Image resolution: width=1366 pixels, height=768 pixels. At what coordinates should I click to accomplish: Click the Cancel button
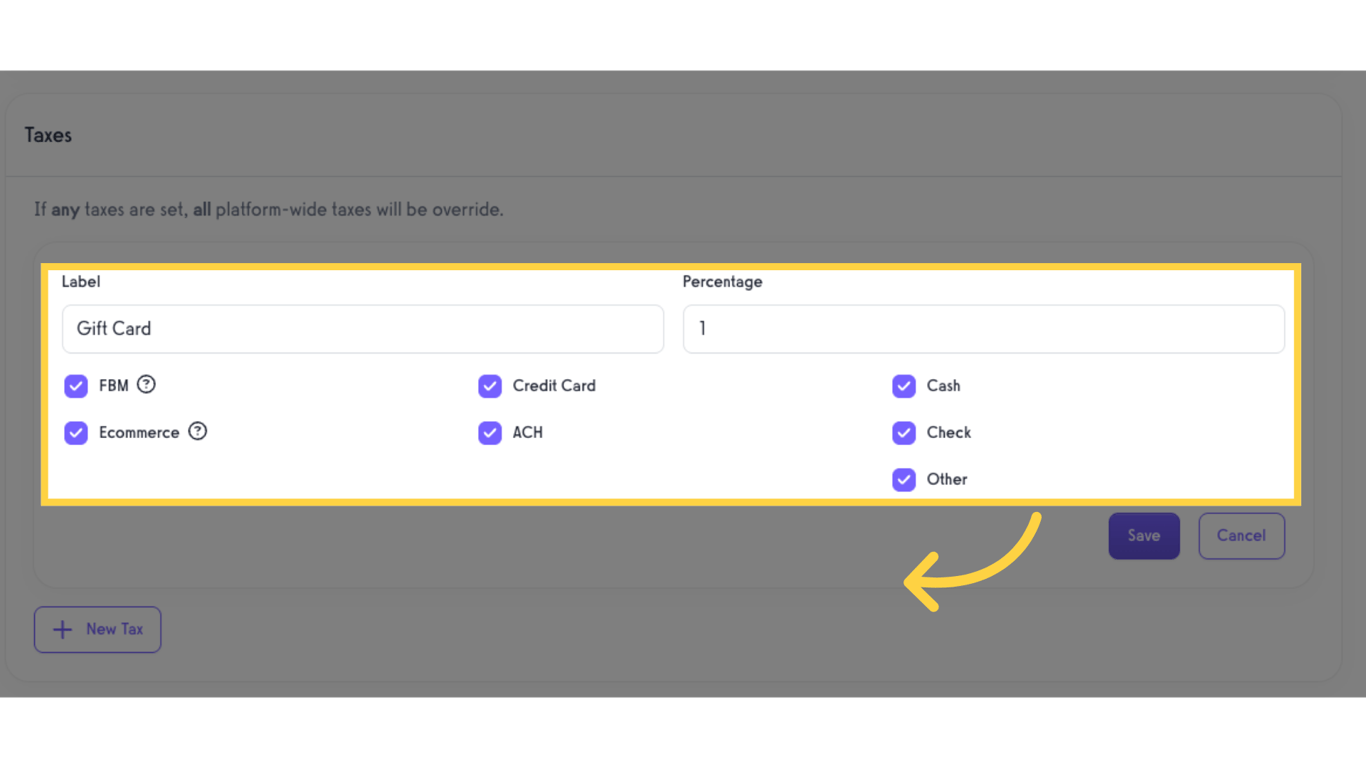(1241, 535)
